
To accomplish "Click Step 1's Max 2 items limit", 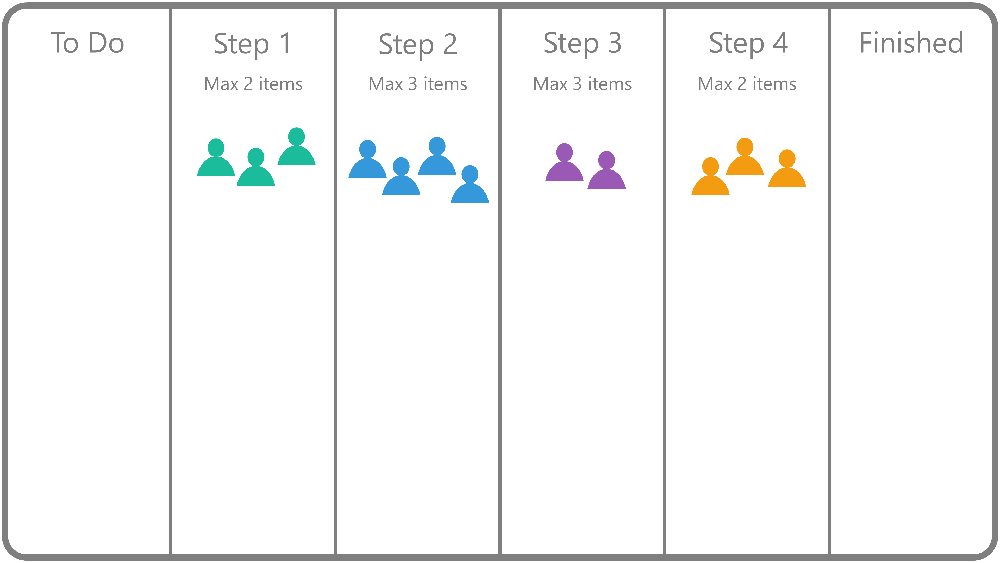I will pyautogui.click(x=253, y=84).
